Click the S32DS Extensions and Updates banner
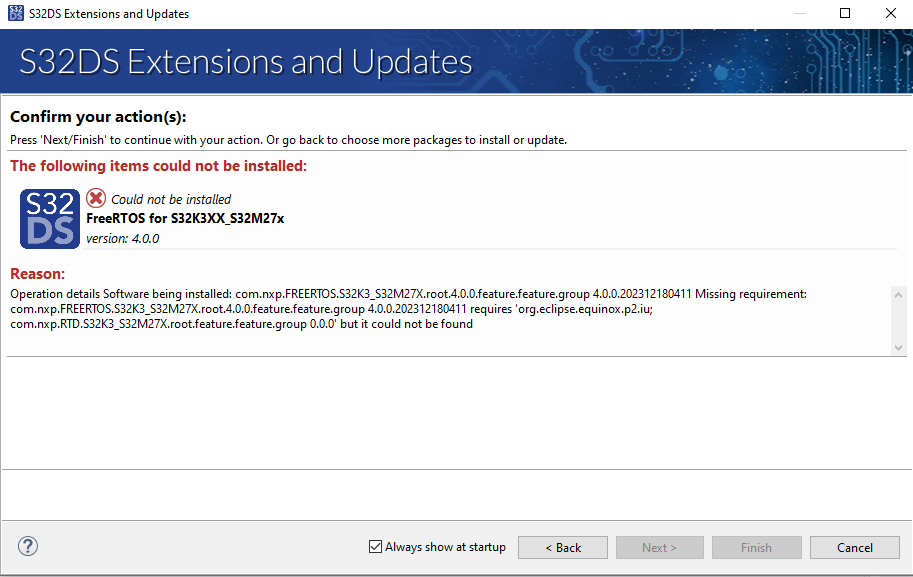 (x=244, y=61)
